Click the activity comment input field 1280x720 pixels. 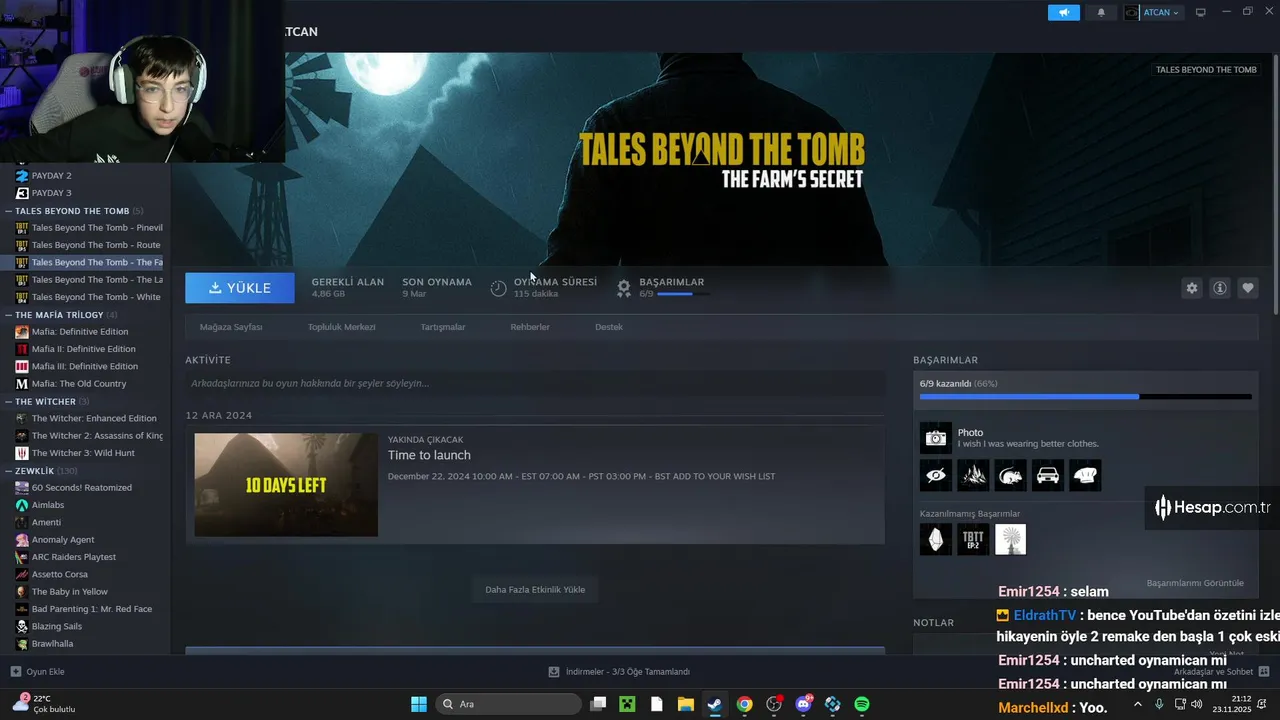[x=535, y=383]
